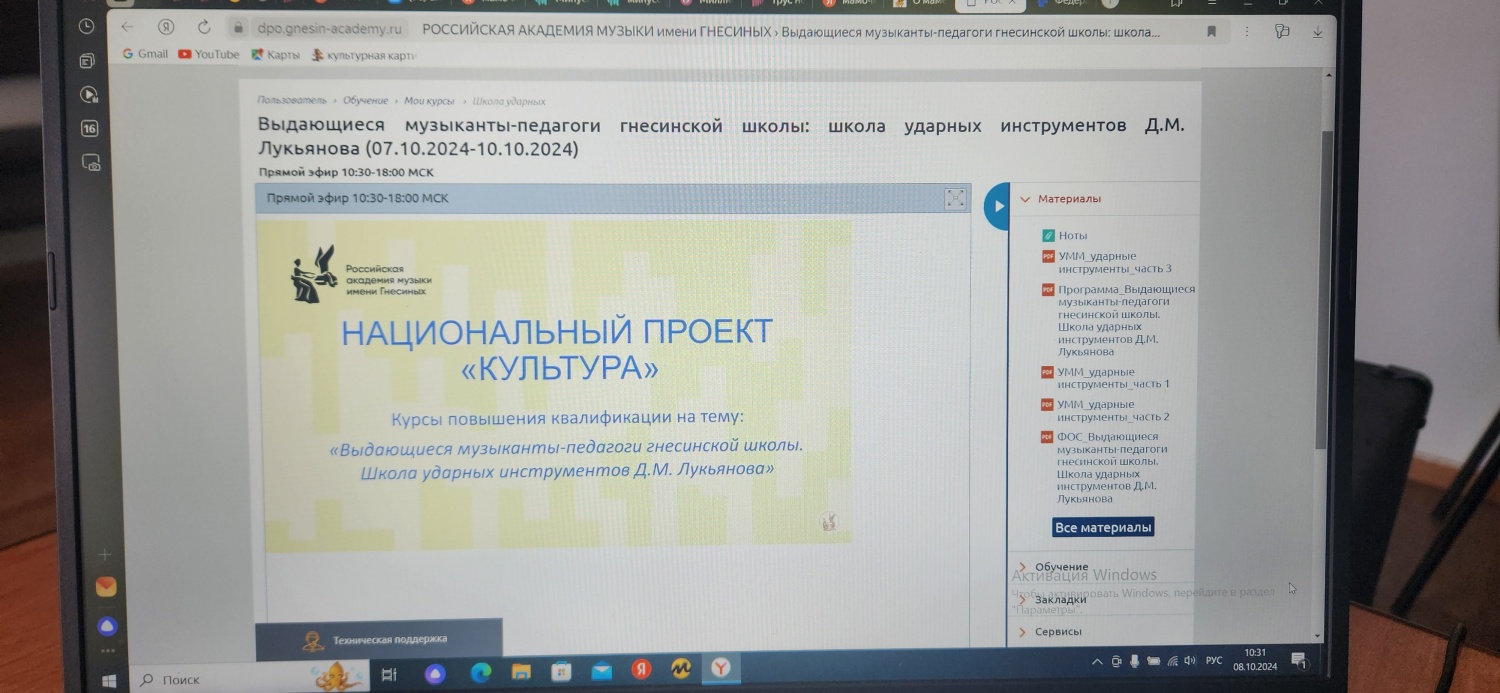1500x693 pixels.
Task: Open the Wi-Fi network tray icon
Action: click(1171, 661)
